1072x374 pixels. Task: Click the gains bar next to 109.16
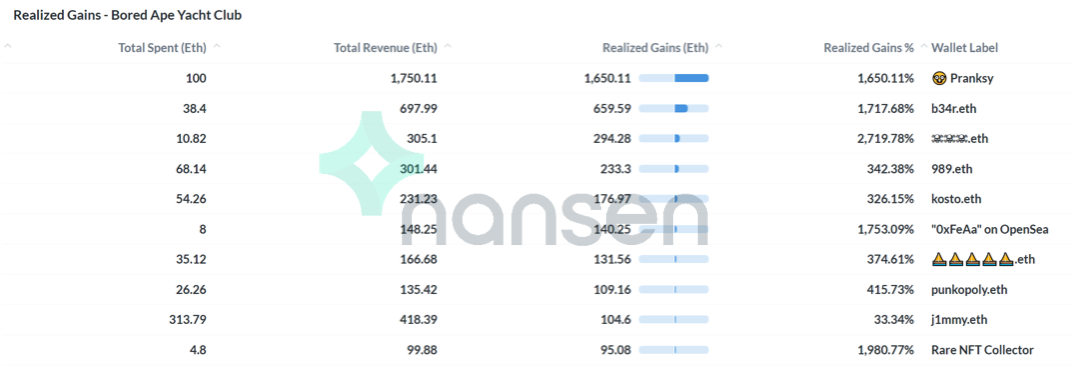tap(673, 290)
